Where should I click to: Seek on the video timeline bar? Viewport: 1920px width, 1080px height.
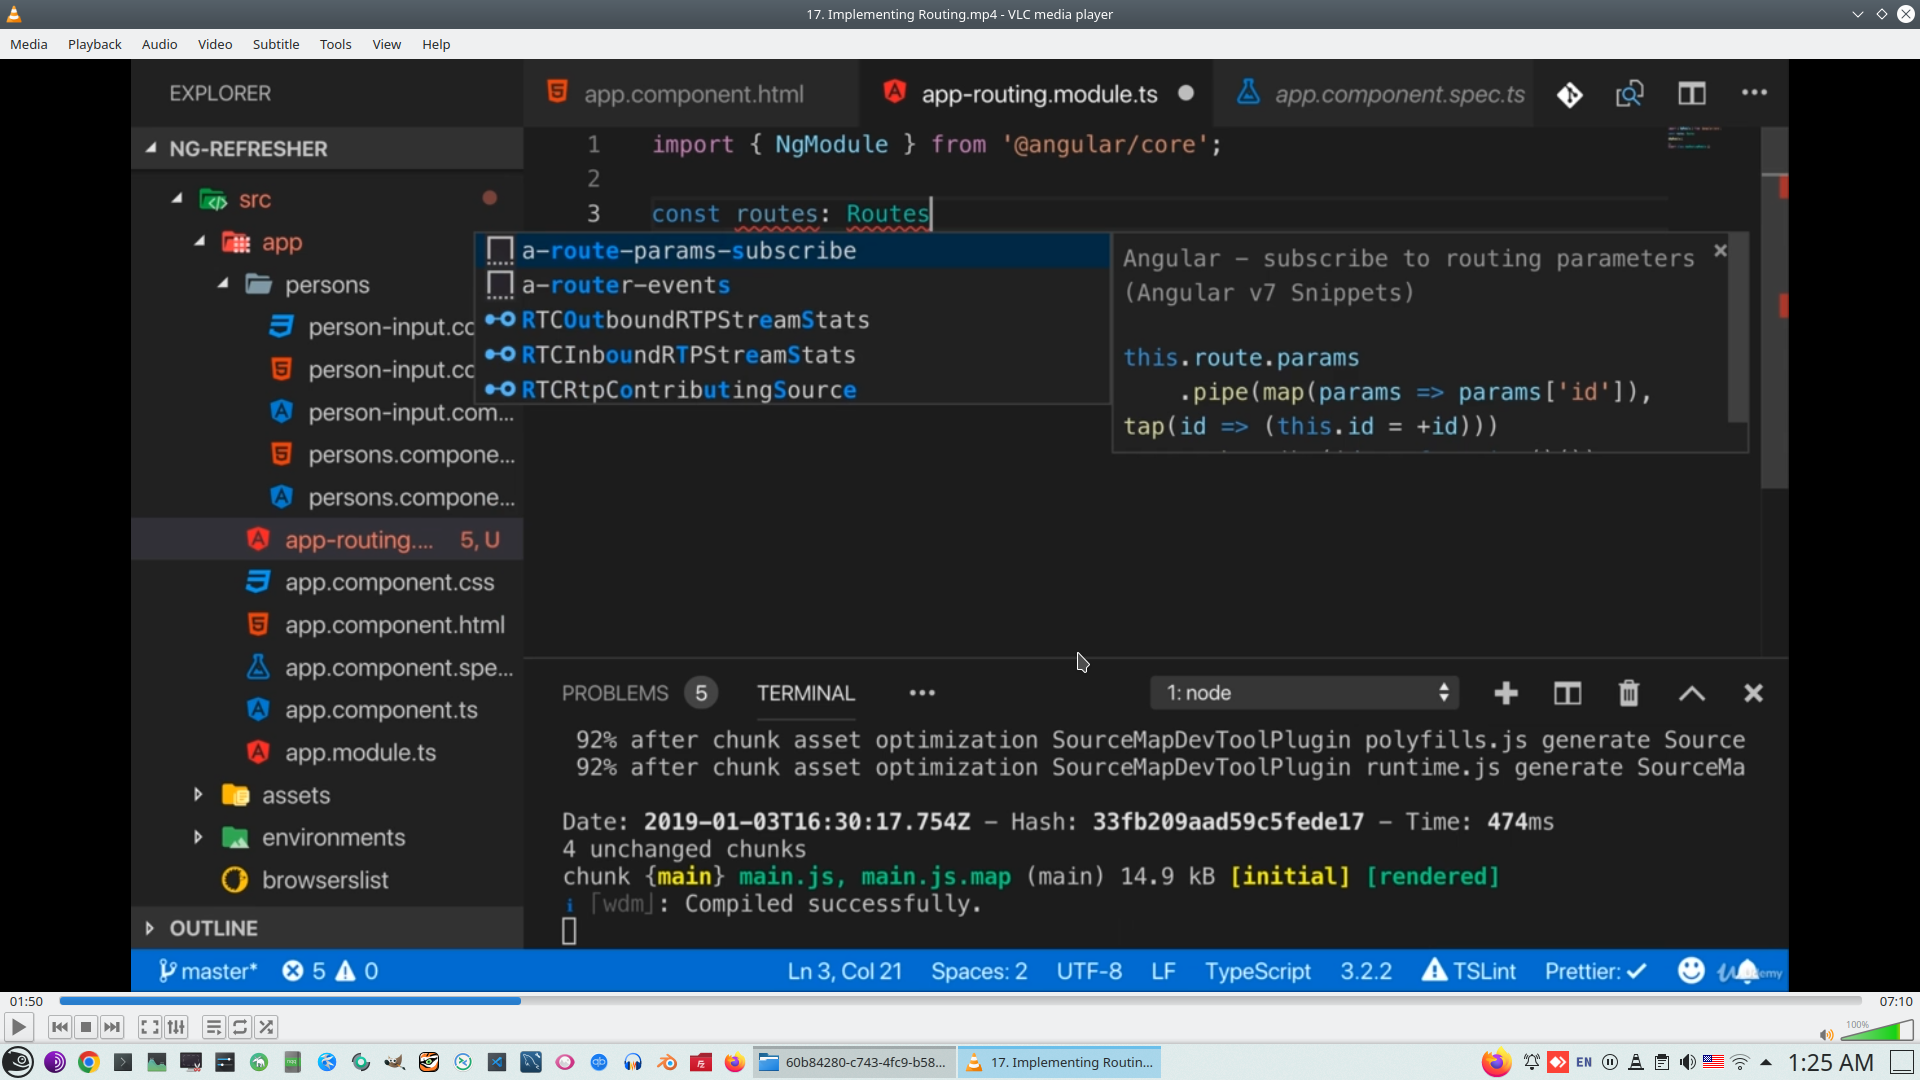pos(960,1001)
